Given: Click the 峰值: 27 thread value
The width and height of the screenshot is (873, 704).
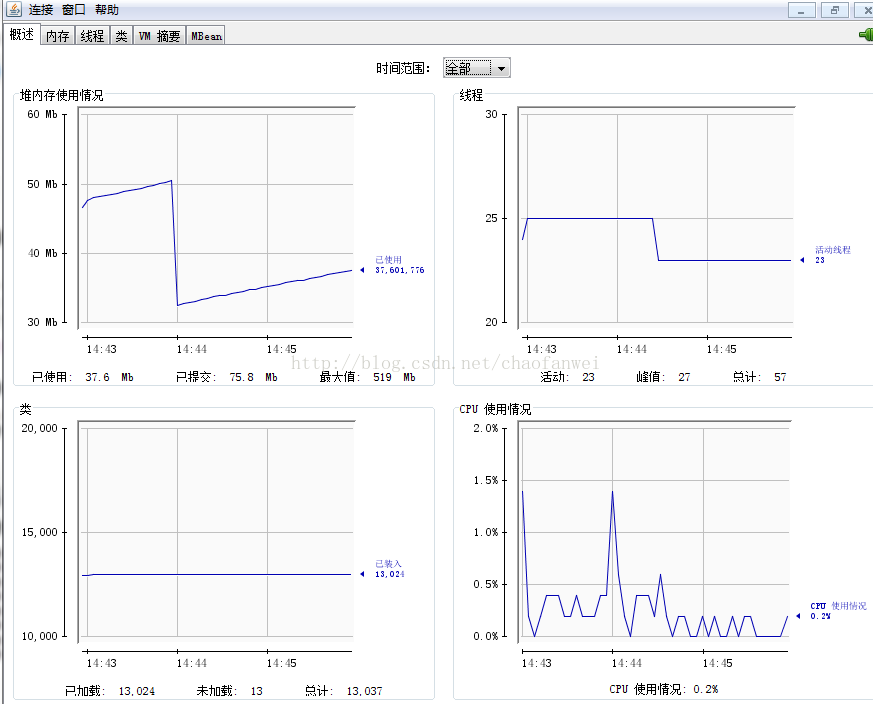Looking at the screenshot, I should [x=664, y=377].
